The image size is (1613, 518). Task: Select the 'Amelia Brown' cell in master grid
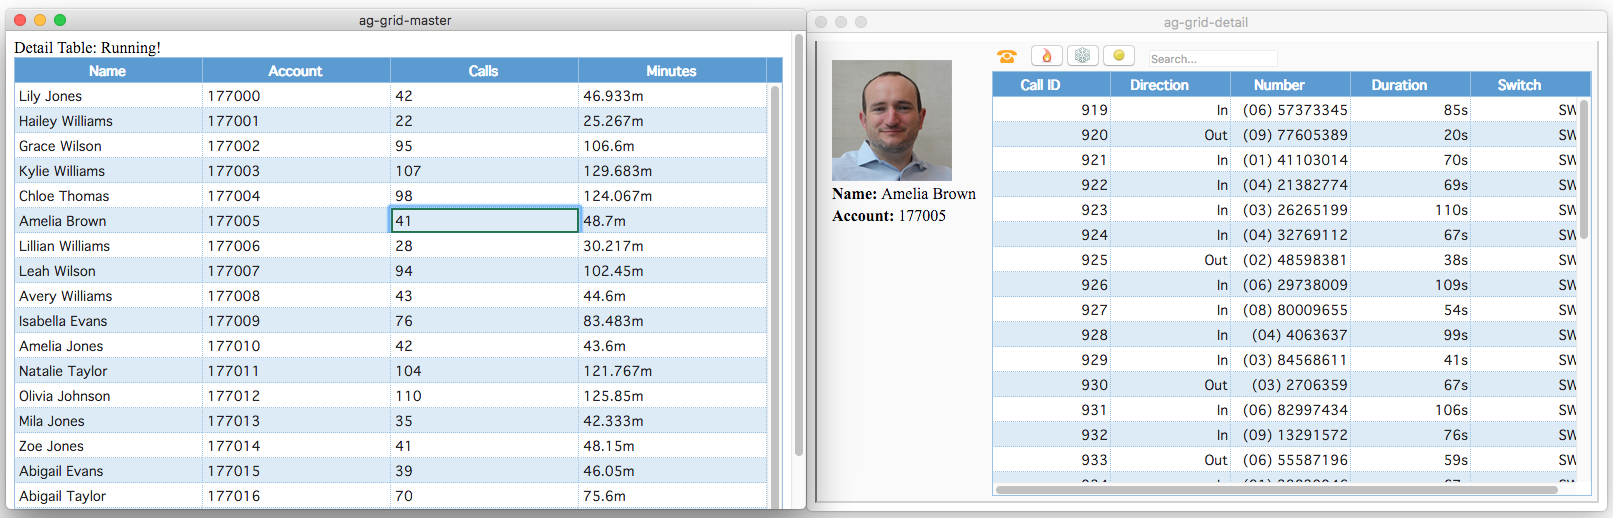[x=108, y=221]
